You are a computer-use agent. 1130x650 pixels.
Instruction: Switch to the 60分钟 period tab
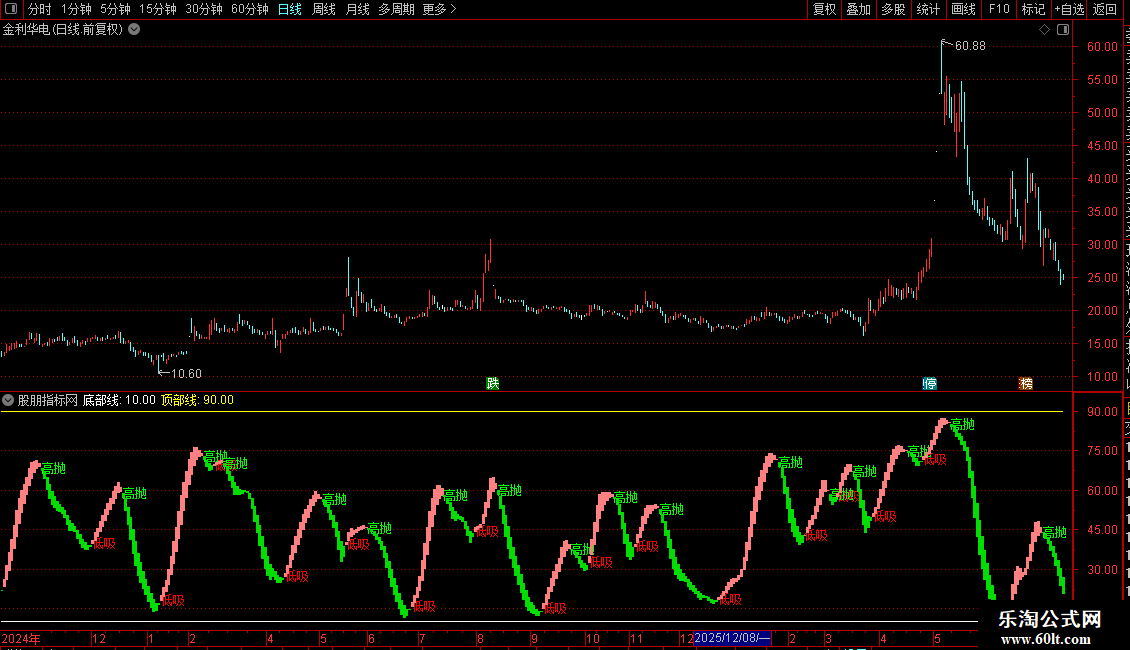click(x=250, y=9)
